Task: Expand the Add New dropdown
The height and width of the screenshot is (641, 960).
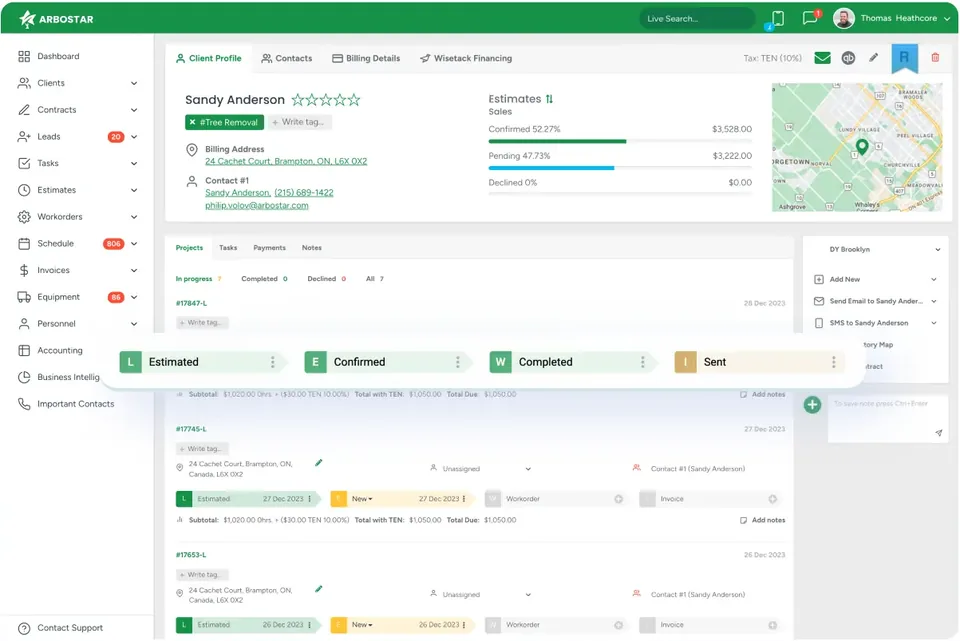Action: coord(934,279)
